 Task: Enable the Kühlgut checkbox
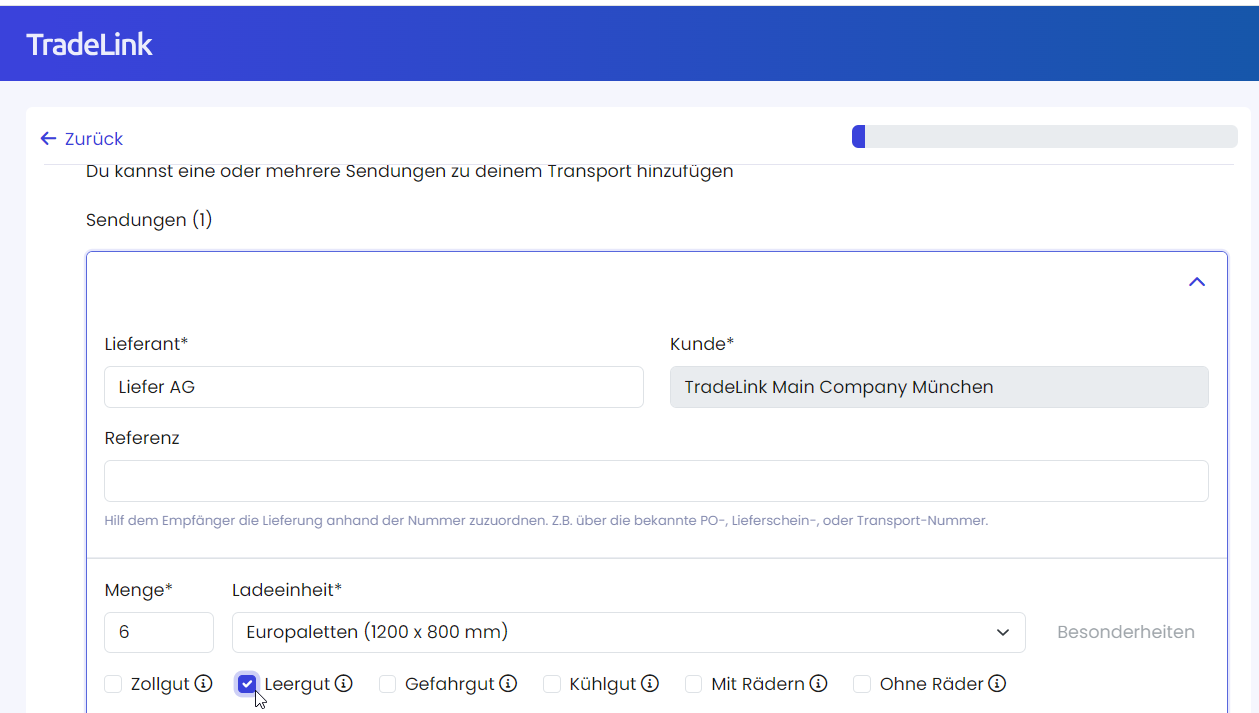[x=552, y=684]
